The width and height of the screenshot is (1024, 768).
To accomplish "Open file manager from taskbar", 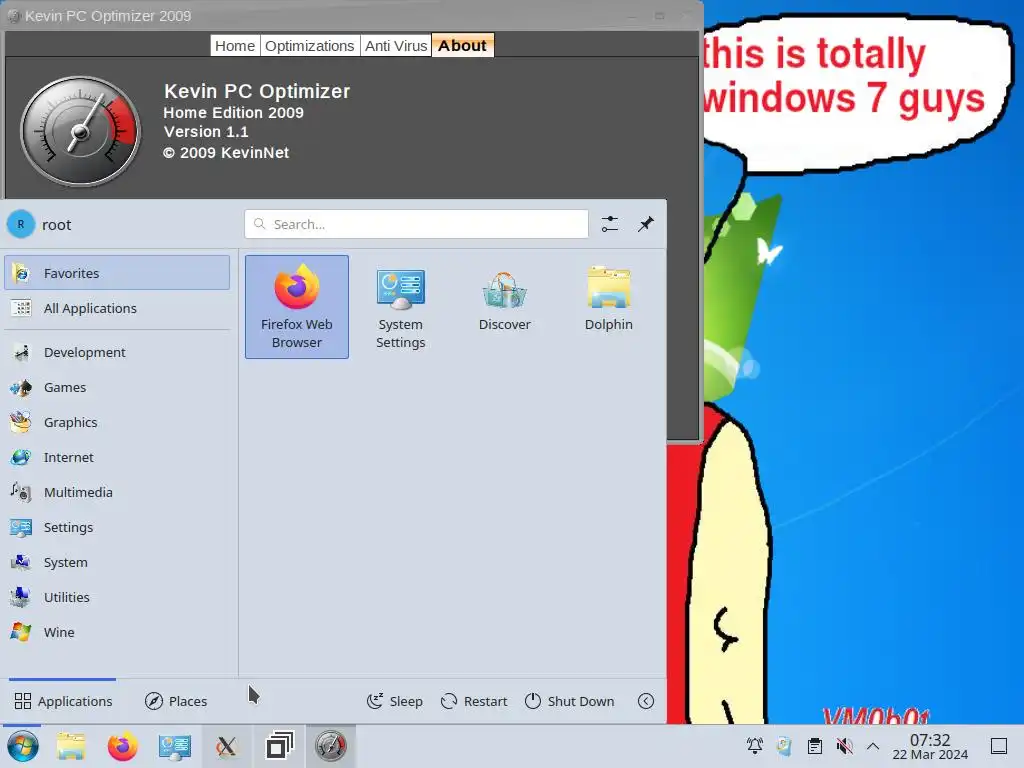I will [71, 746].
